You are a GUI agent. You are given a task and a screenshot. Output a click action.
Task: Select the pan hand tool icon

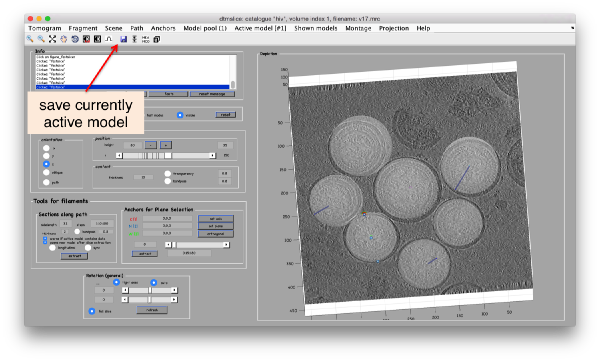tap(64, 39)
